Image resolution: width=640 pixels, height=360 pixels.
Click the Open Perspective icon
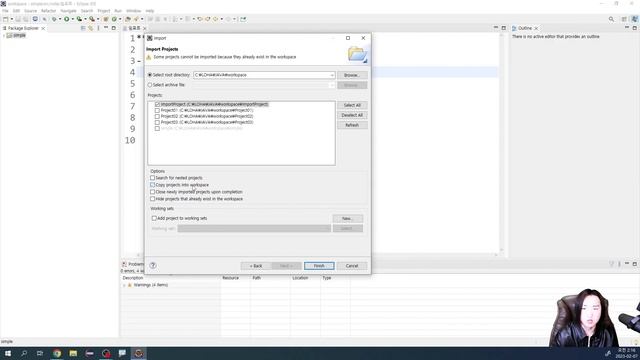pos(624,19)
